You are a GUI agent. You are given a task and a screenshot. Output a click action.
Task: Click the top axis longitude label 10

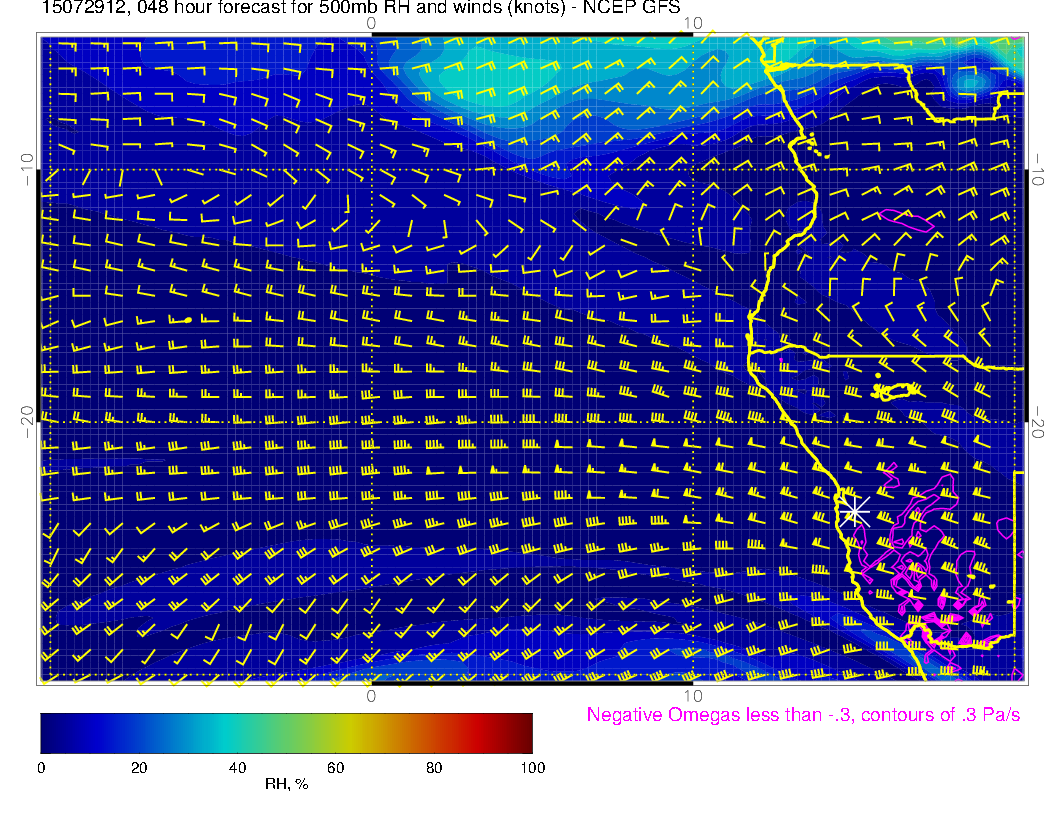692,23
